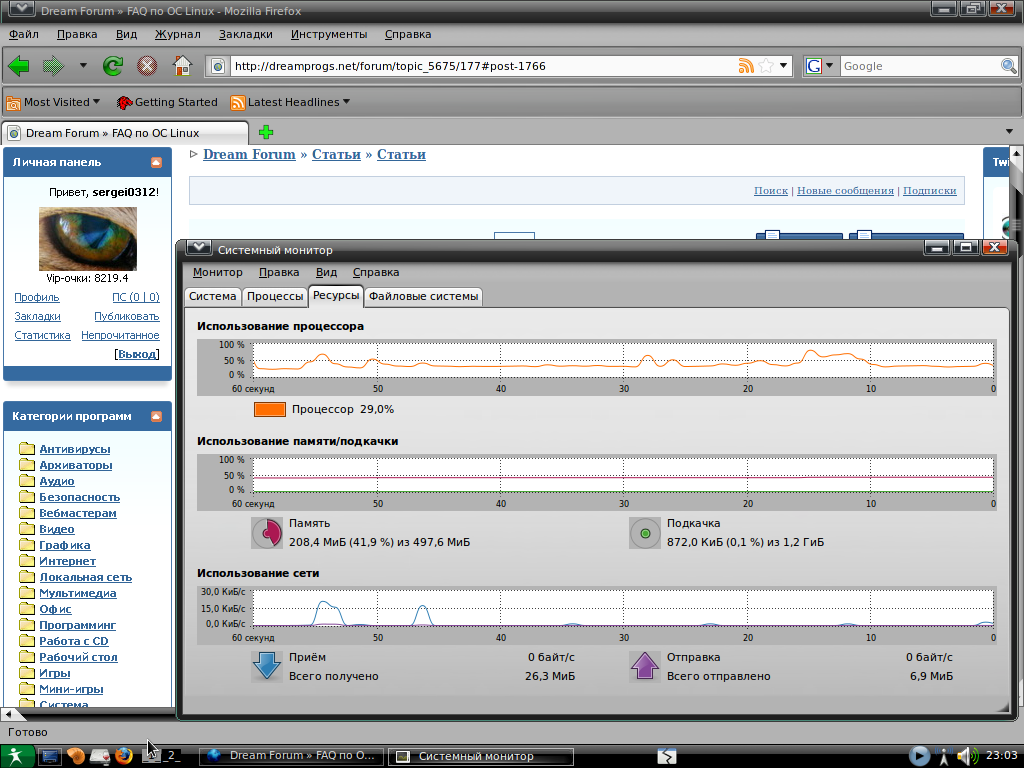Click the volume speaker icon in tray

968,756
